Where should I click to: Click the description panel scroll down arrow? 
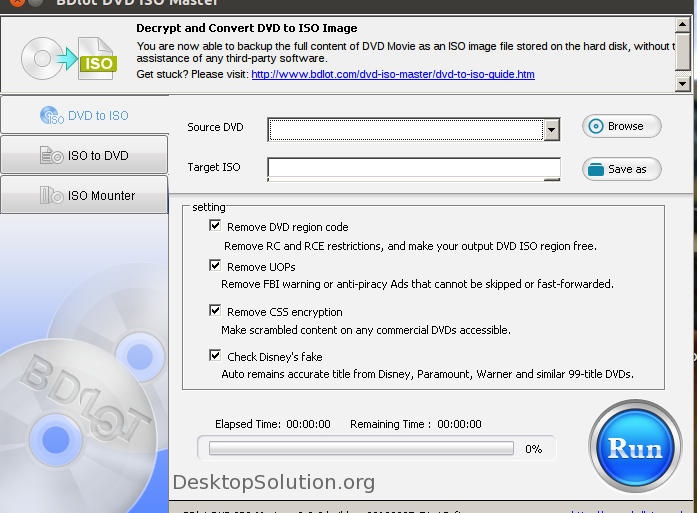click(682, 84)
